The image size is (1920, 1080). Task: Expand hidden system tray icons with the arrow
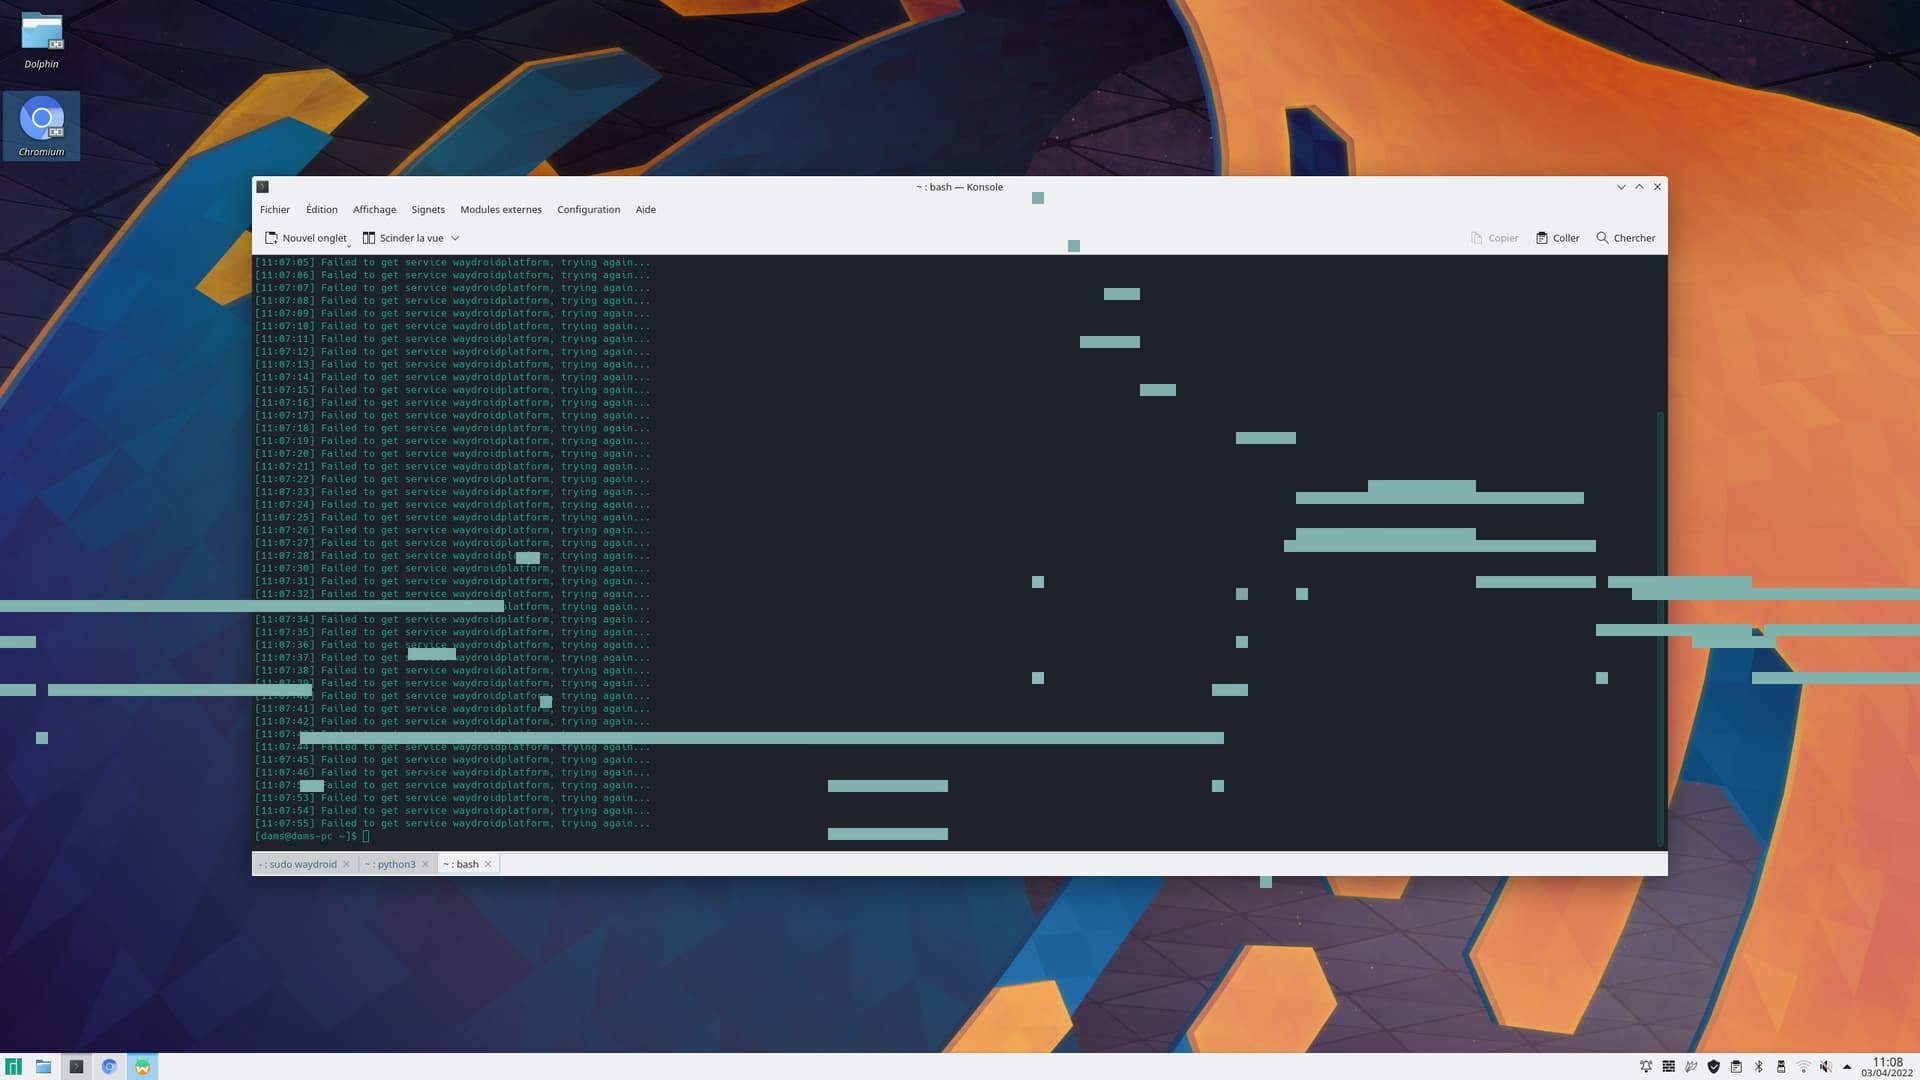[x=1848, y=1066]
